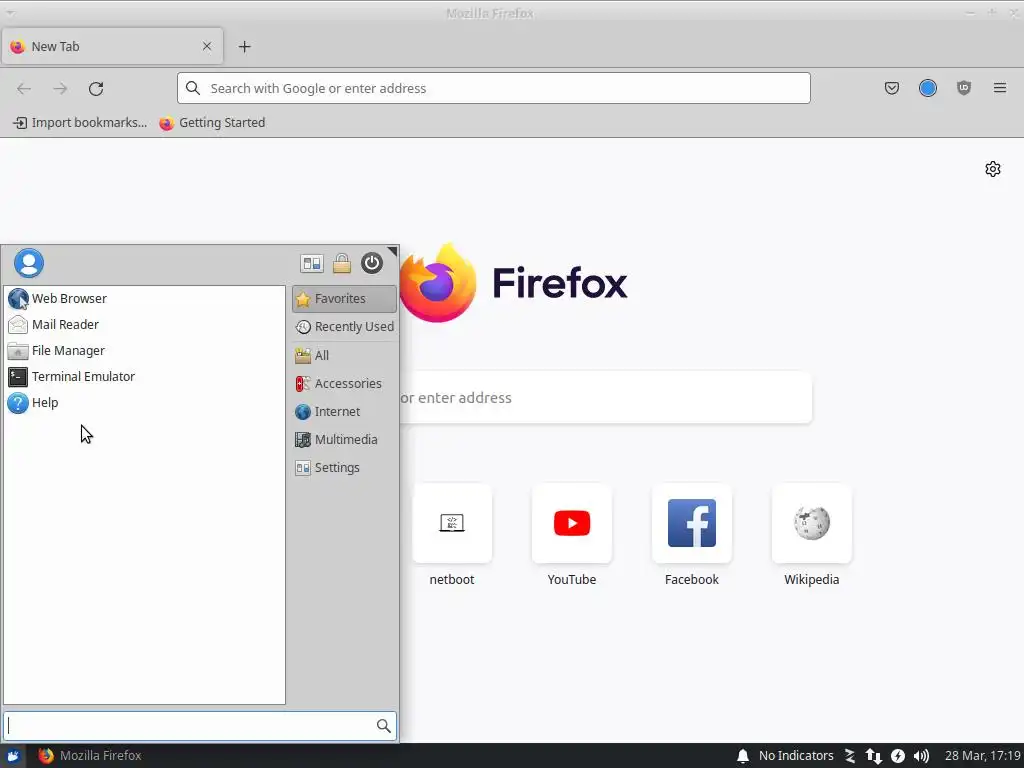Image resolution: width=1024 pixels, height=768 pixels.
Task: Click Import bookmarks toolbar item
Action: 80,123
